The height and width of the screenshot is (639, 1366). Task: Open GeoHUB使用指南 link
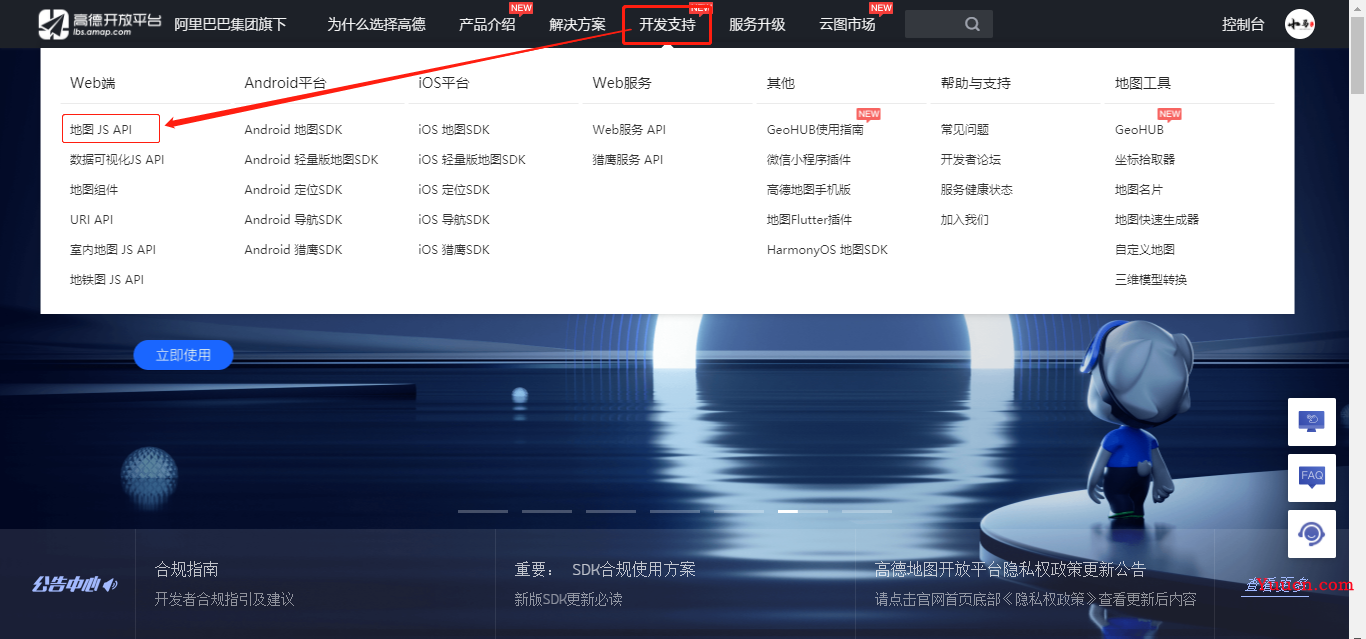(x=815, y=130)
